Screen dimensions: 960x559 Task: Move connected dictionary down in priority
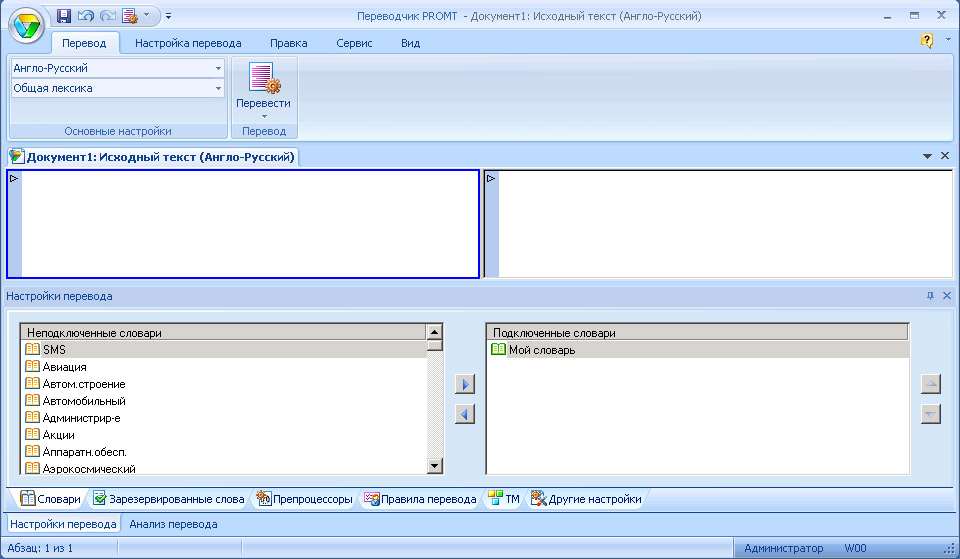(931, 414)
